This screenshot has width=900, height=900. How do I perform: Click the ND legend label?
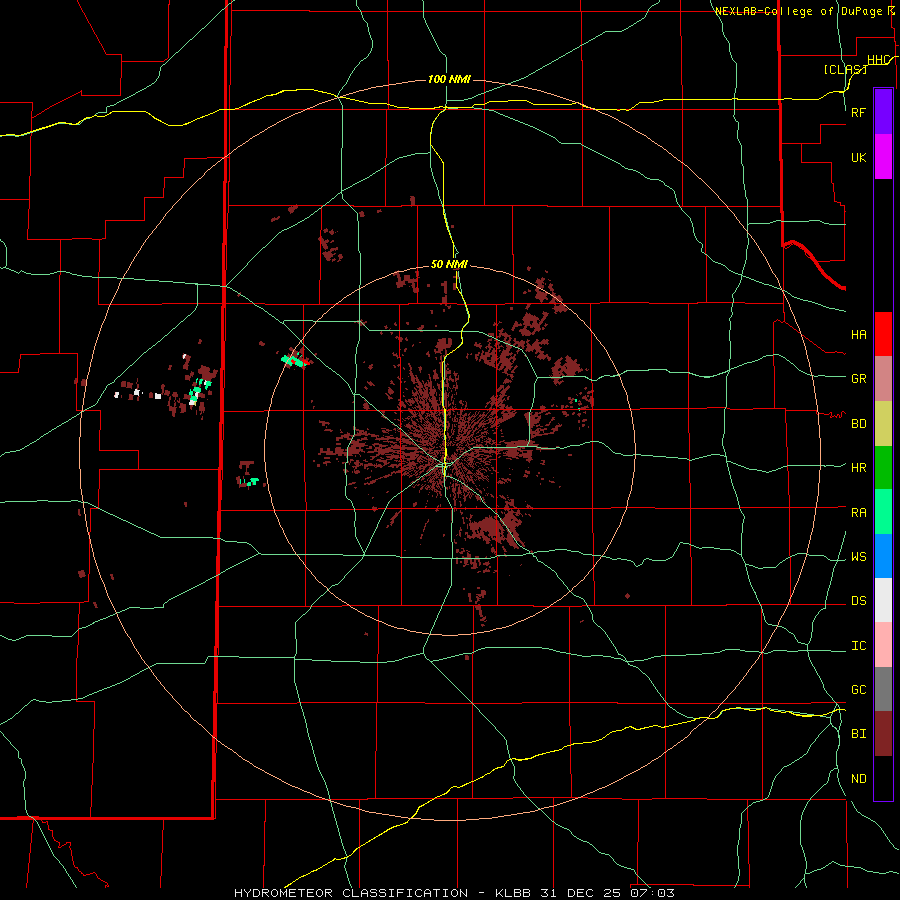pyautogui.click(x=858, y=779)
